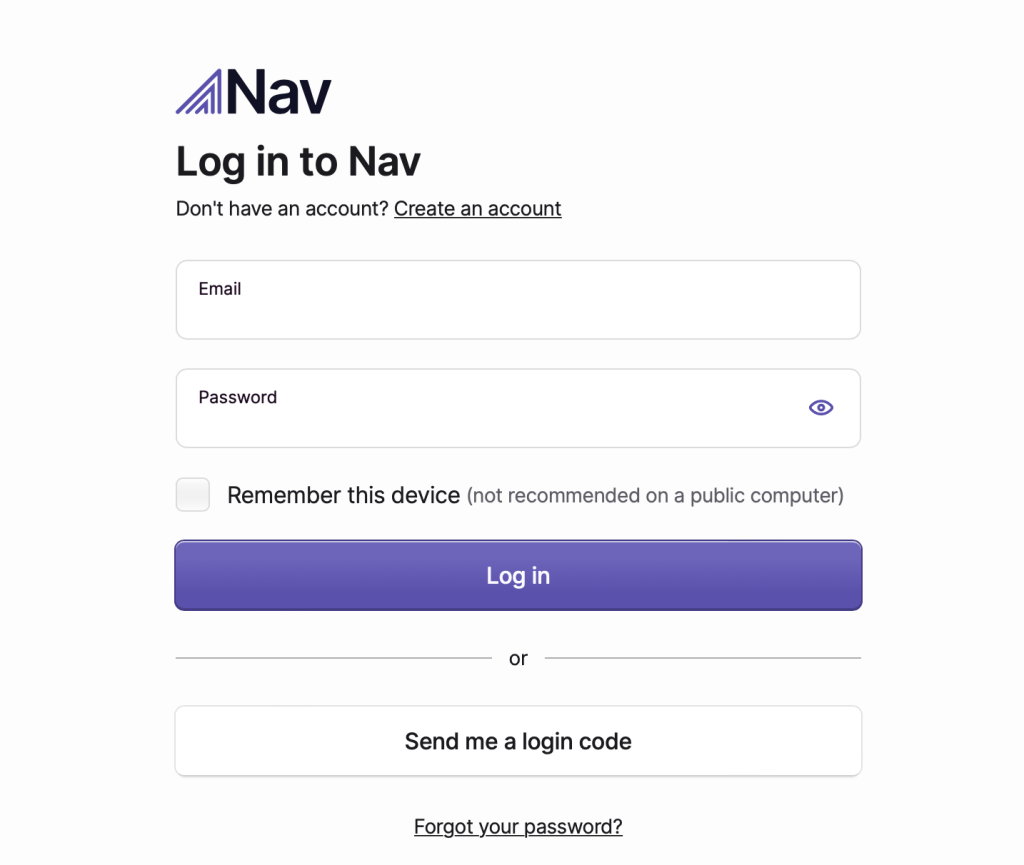
Task: Request a code via Send me a login code
Action: coord(518,741)
